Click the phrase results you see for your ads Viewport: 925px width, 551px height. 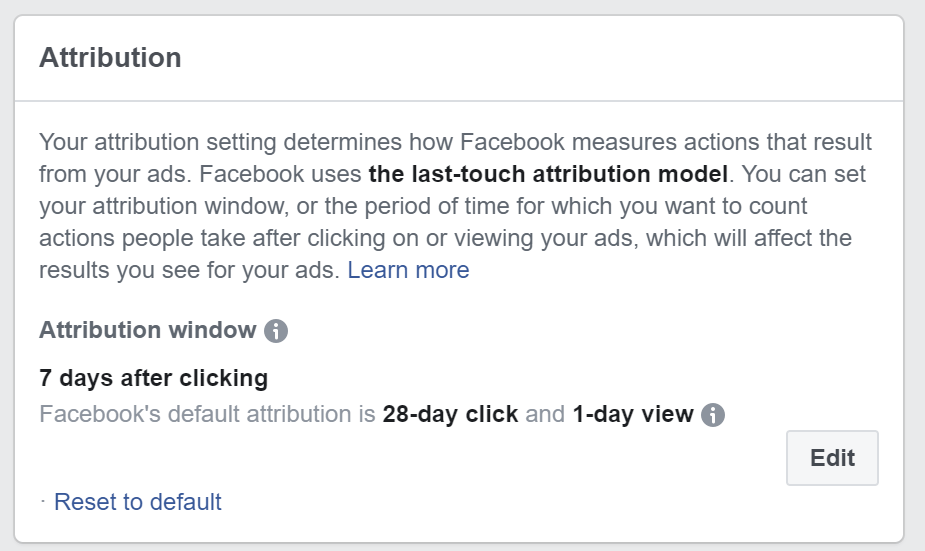point(189,270)
